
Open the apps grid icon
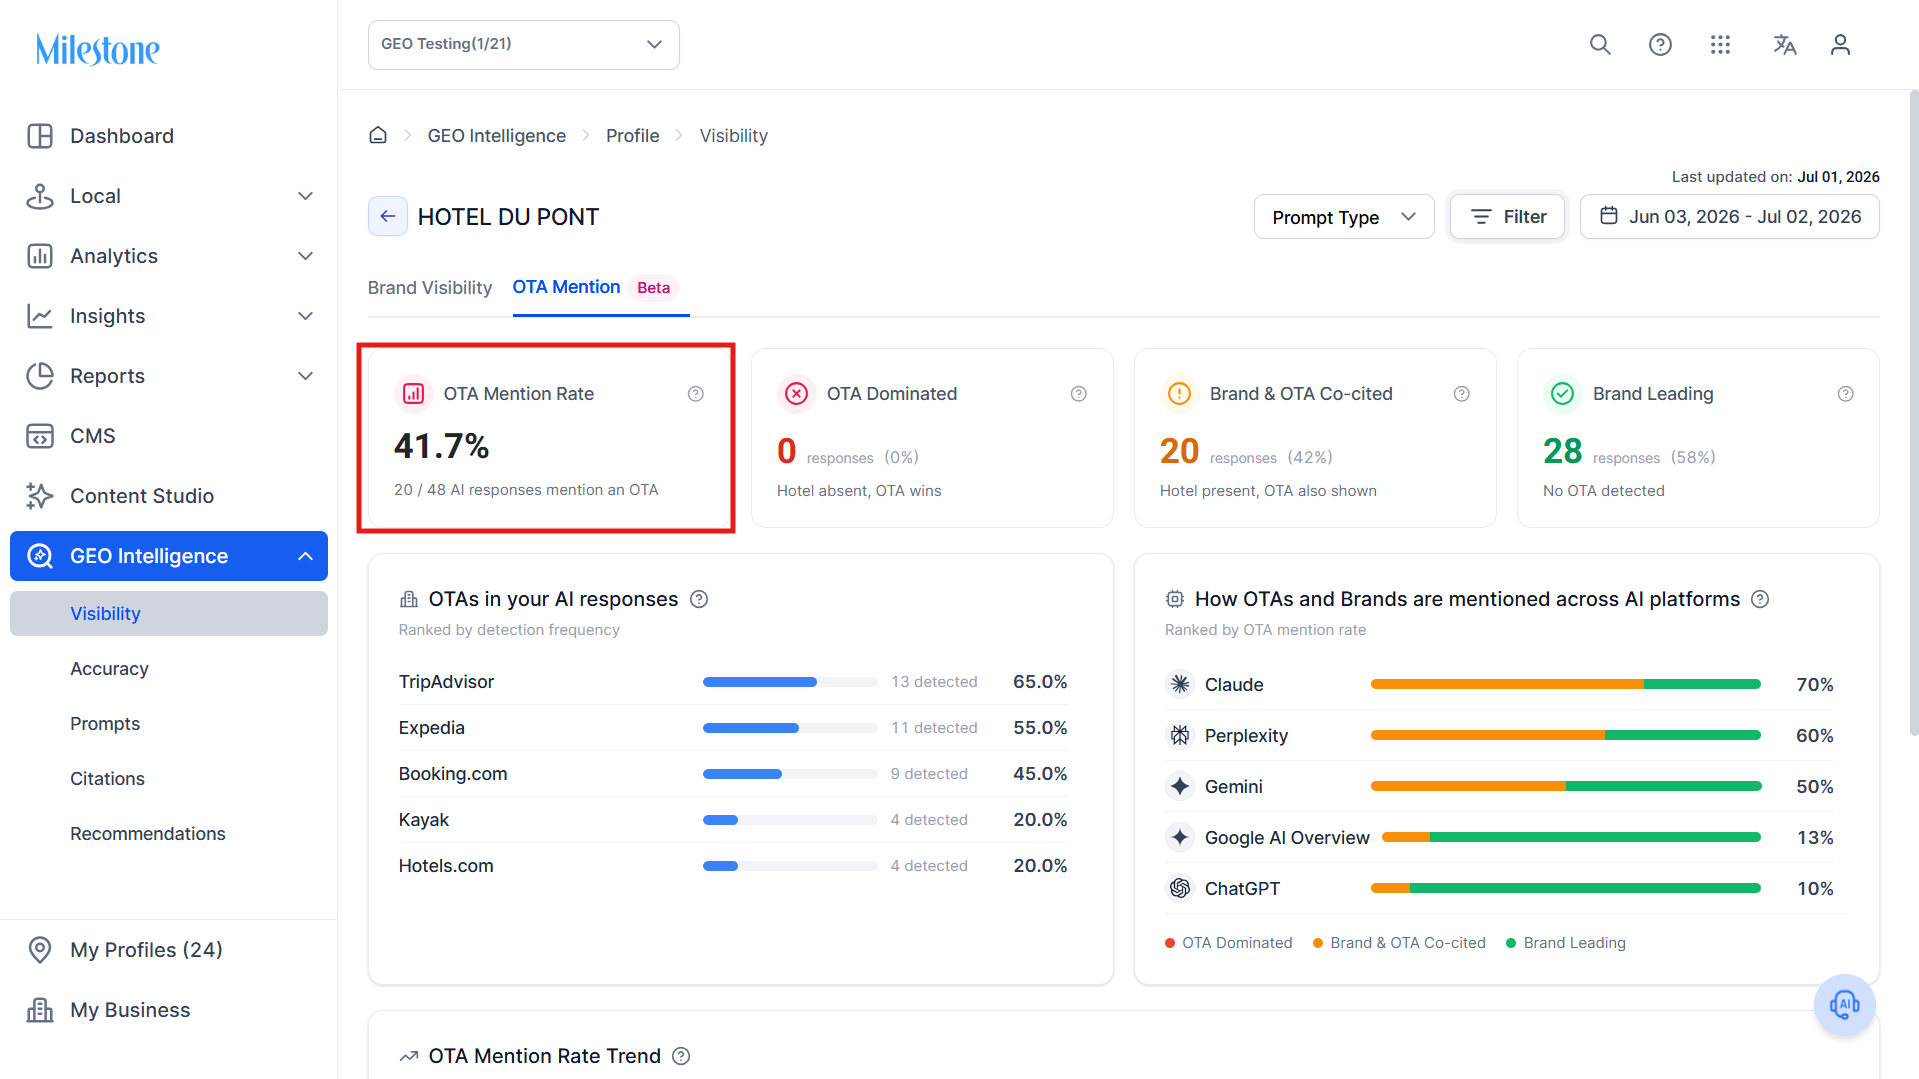(1720, 45)
